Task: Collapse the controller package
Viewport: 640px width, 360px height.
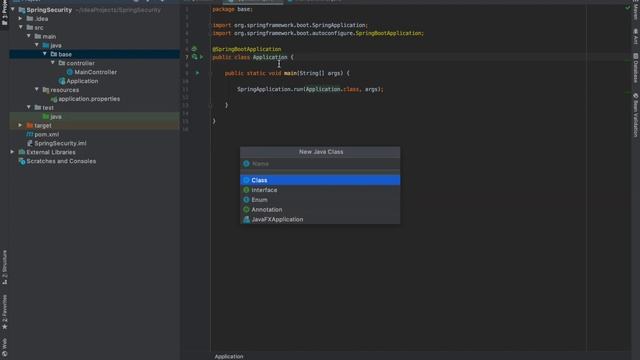Action: click(53, 63)
